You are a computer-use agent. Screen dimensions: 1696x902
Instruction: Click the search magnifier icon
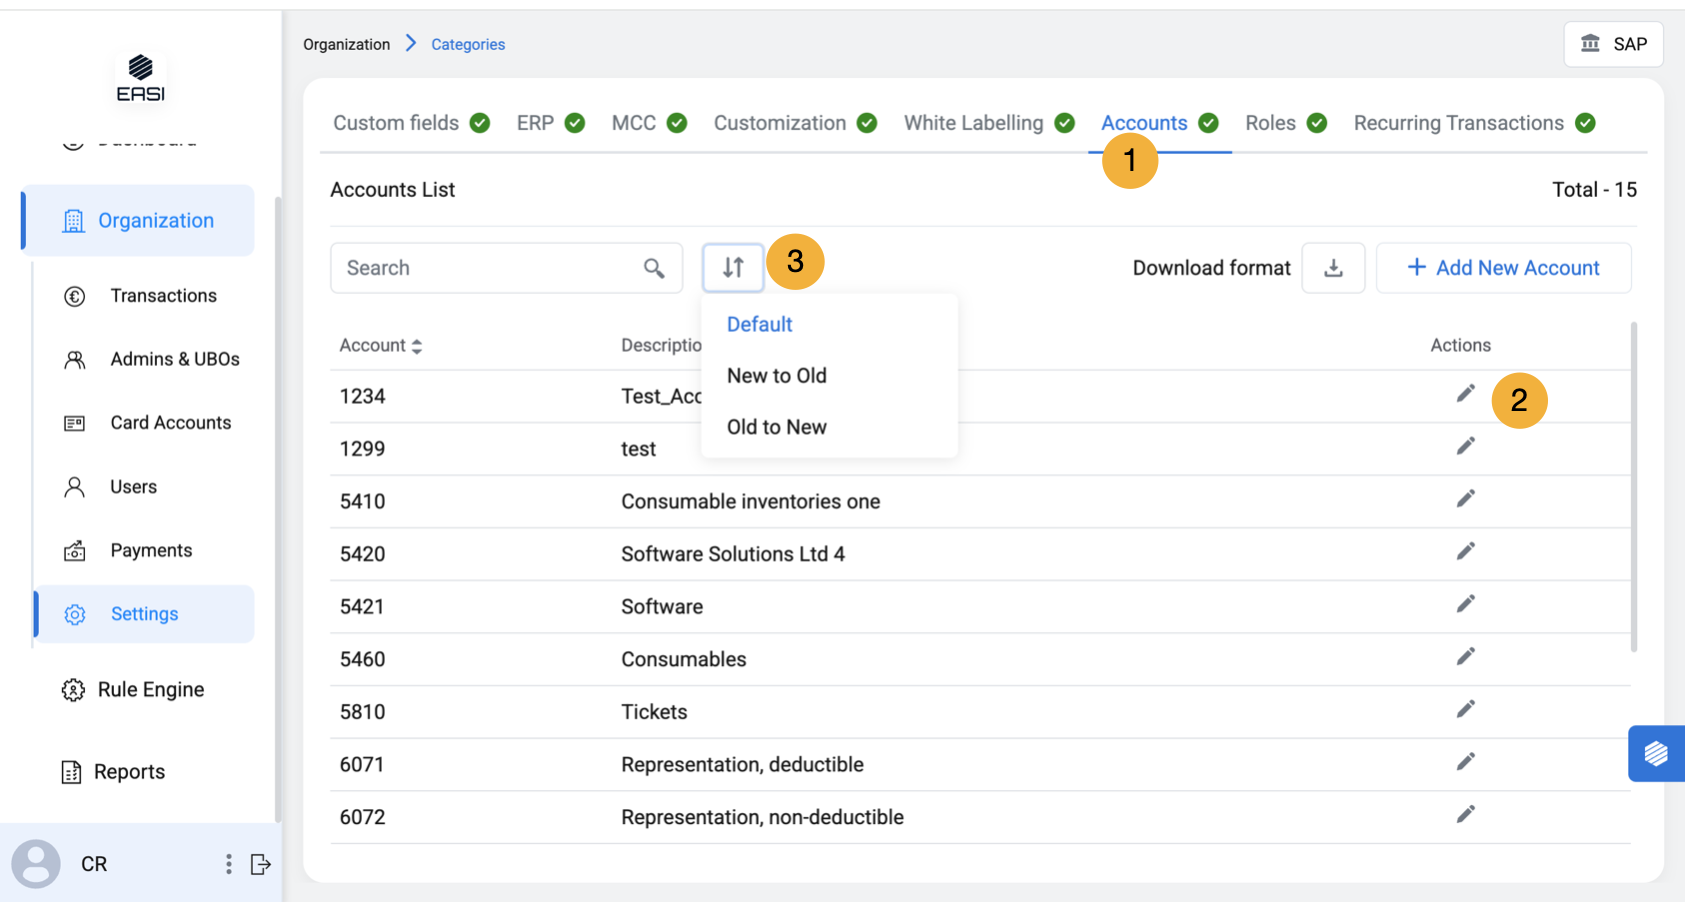(x=654, y=268)
